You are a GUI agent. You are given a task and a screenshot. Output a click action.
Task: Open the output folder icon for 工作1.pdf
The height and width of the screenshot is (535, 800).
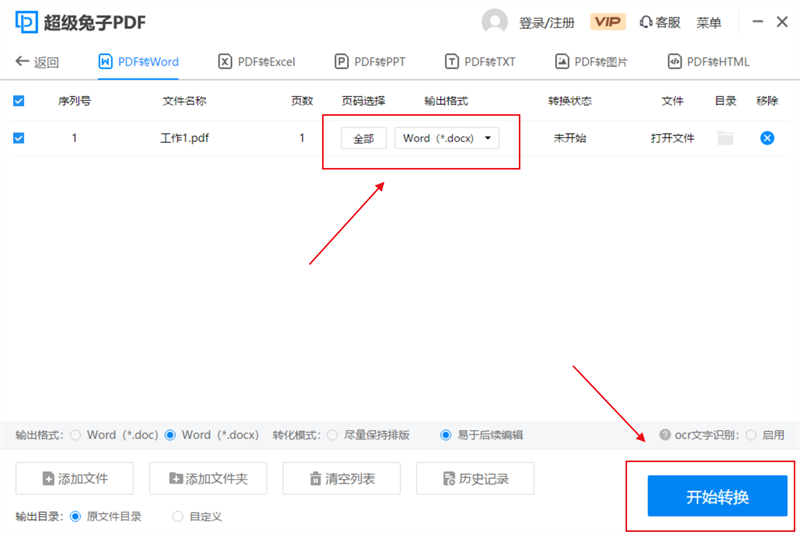click(725, 138)
